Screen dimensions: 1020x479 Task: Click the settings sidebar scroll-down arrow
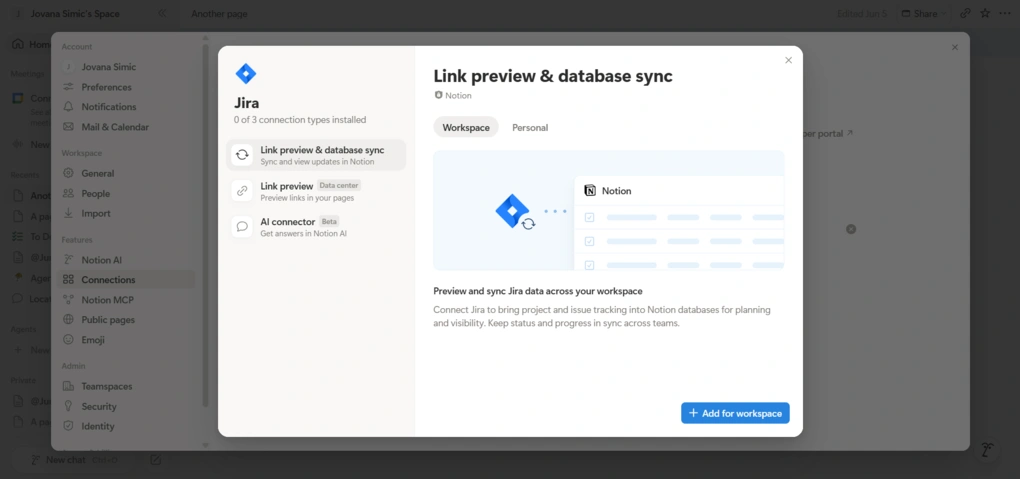click(206, 446)
